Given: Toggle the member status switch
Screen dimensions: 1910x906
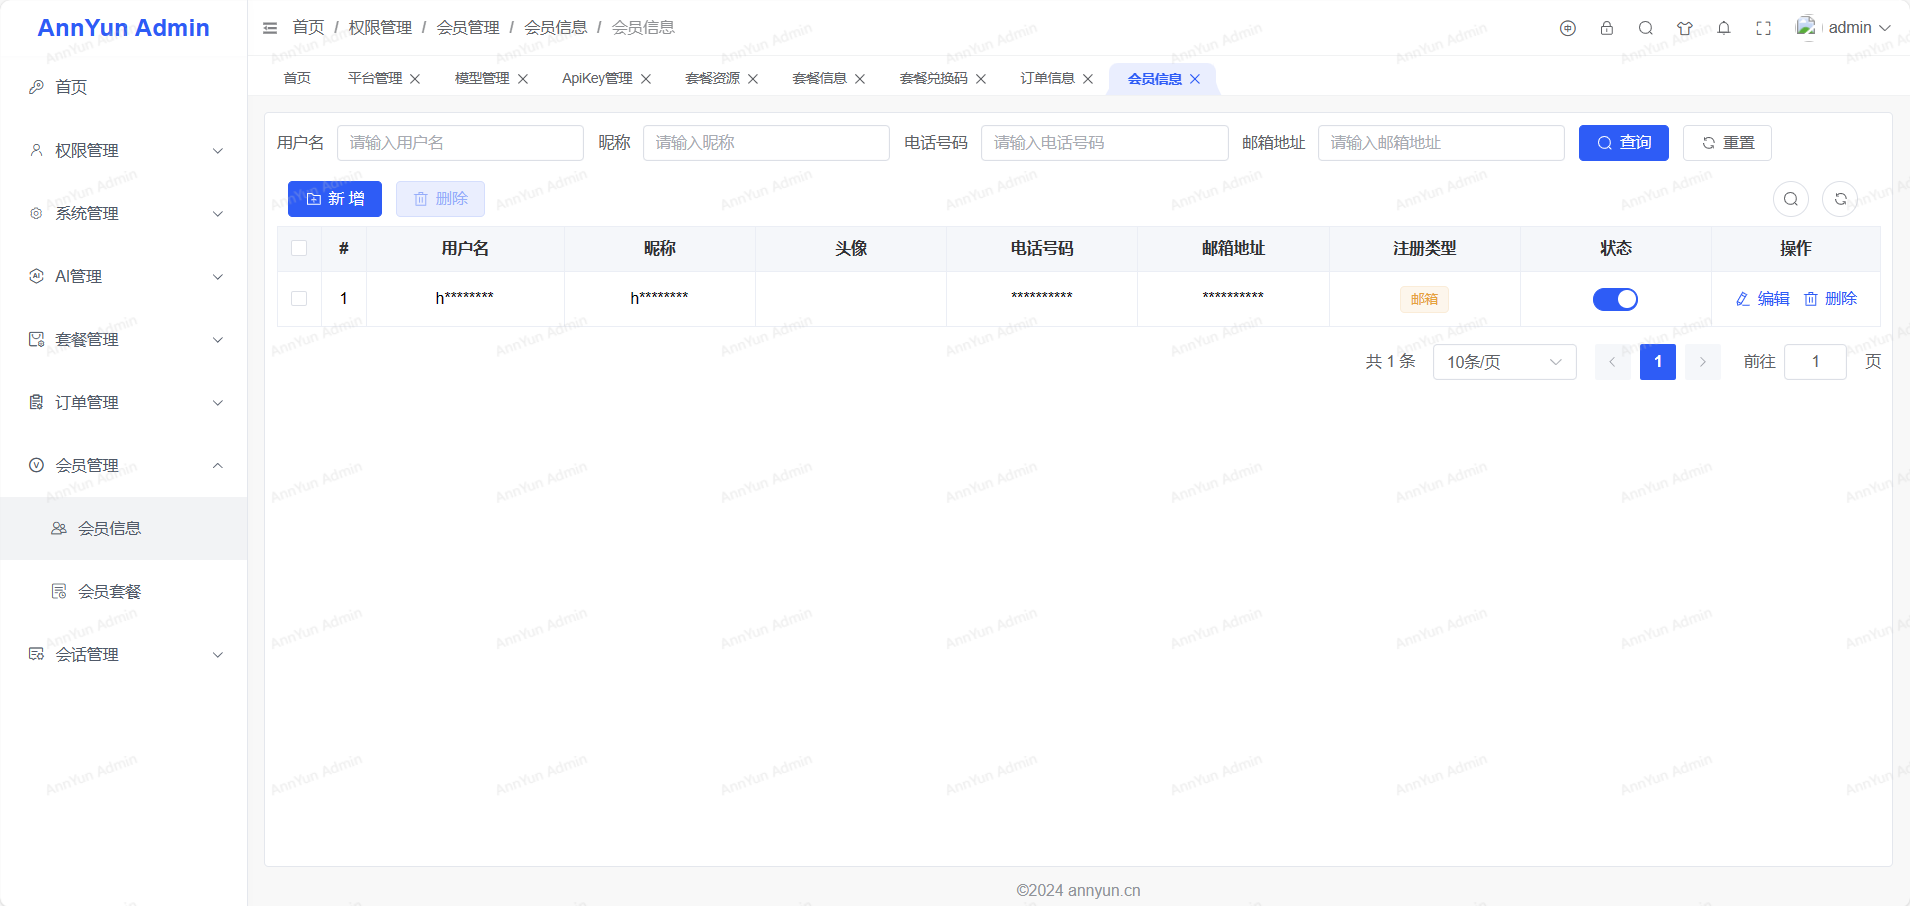Looking at the screenshot, I should [x=1615, y=299].
